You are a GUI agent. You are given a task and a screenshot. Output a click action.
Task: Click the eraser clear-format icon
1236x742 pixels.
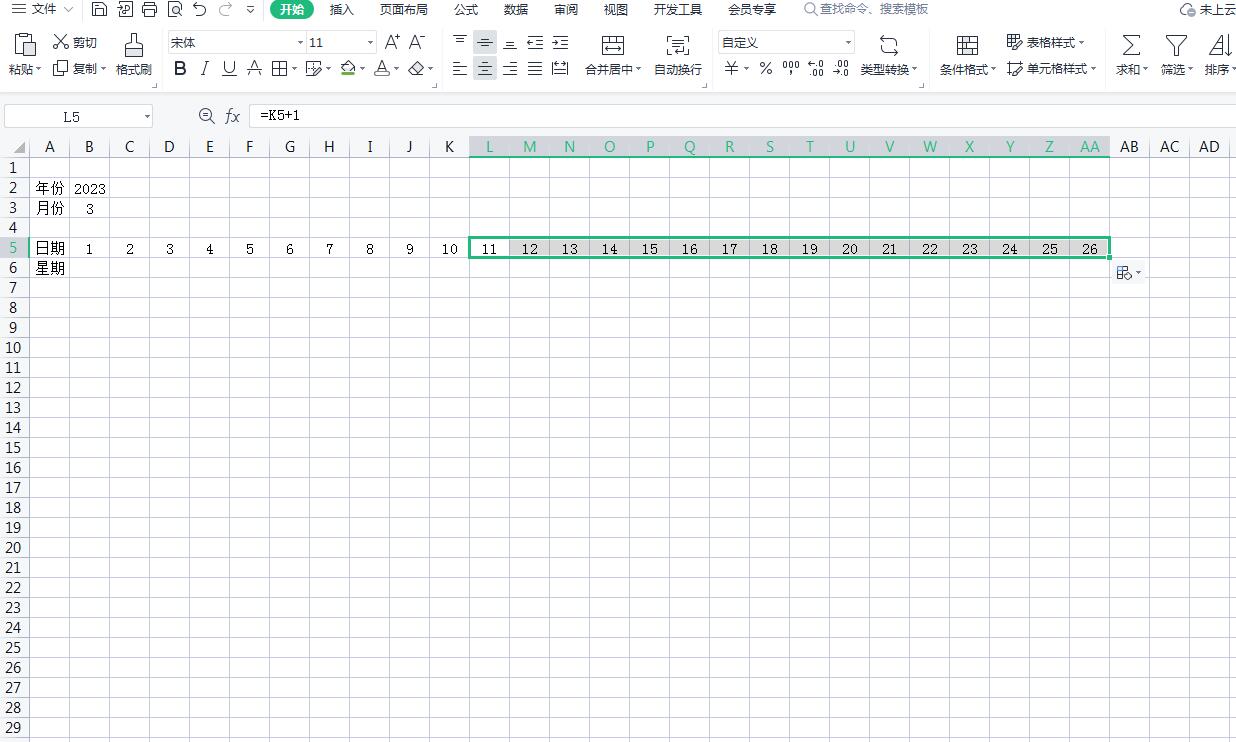click(416, 69)
